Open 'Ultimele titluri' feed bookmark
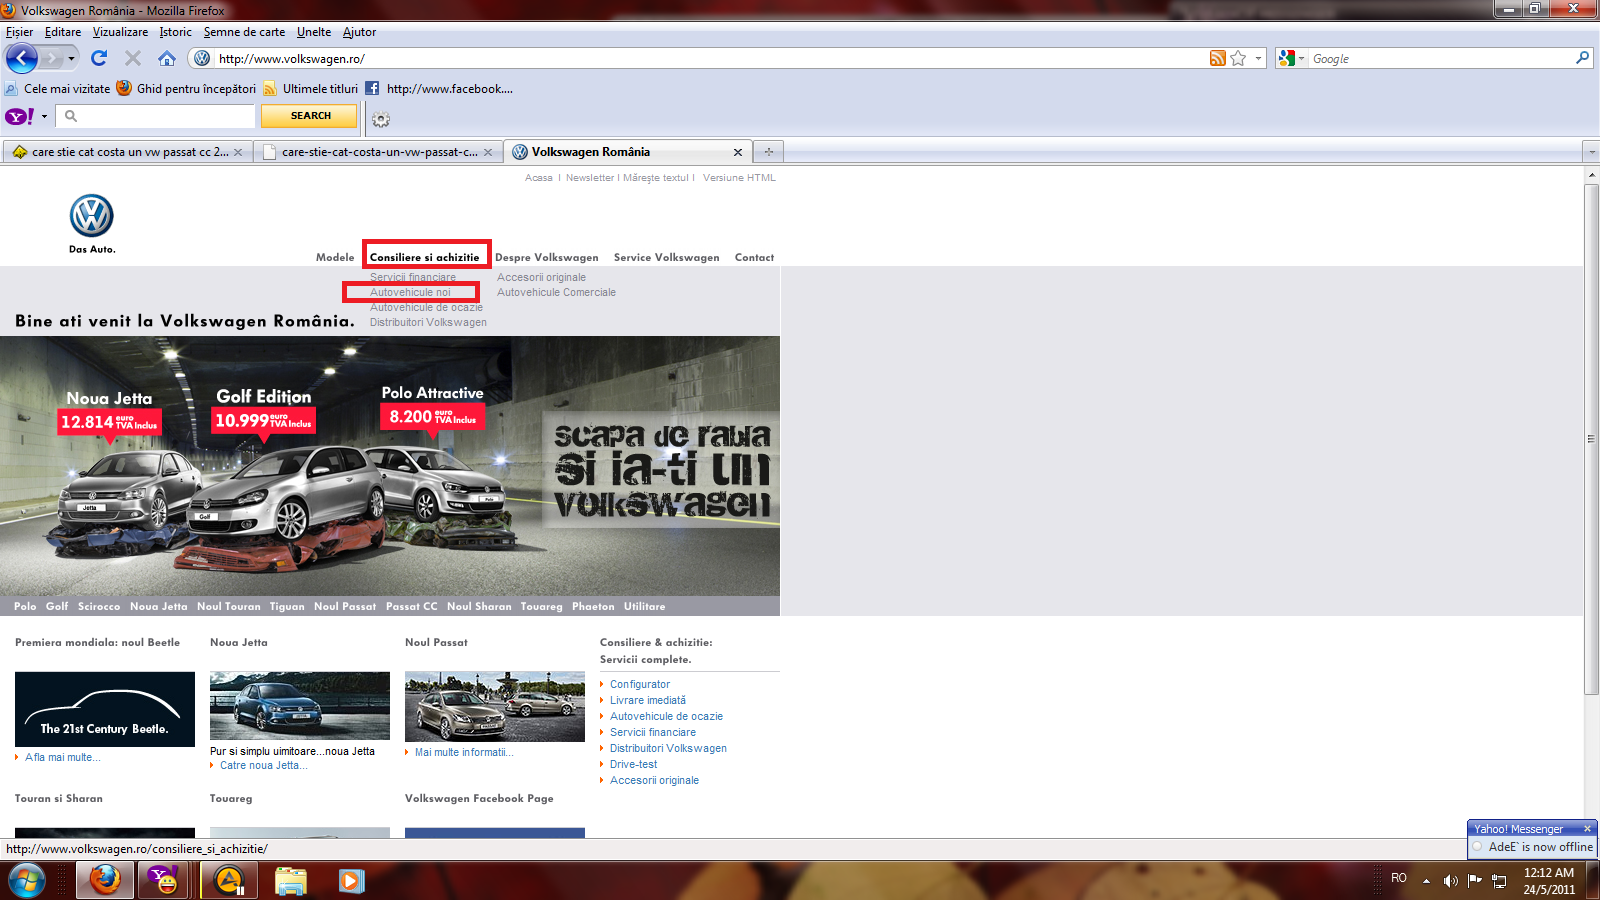The height and width of the screenshot is (900, 1600). [x=311, y=89]
